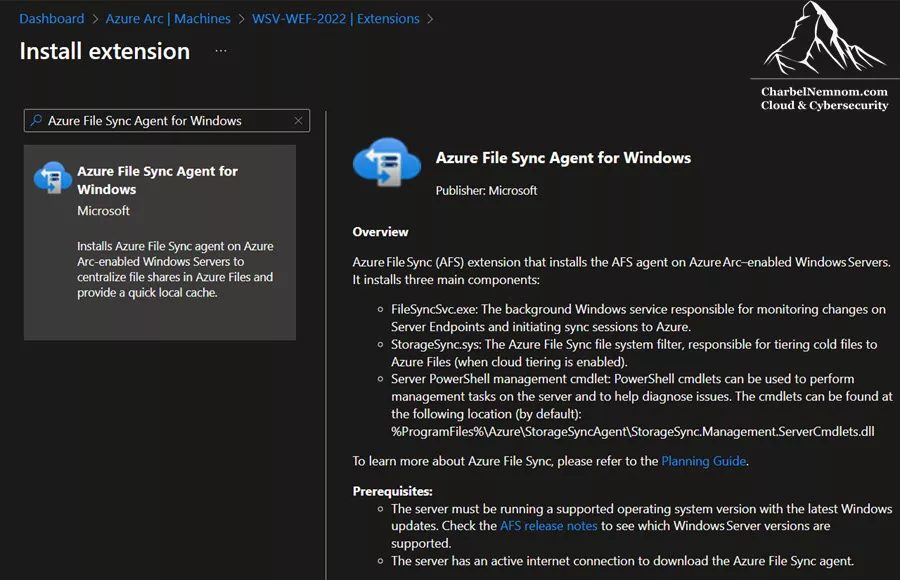Click the large Azure File Sync cloud icon
The image size is (900, 580).
click(387, 162)
